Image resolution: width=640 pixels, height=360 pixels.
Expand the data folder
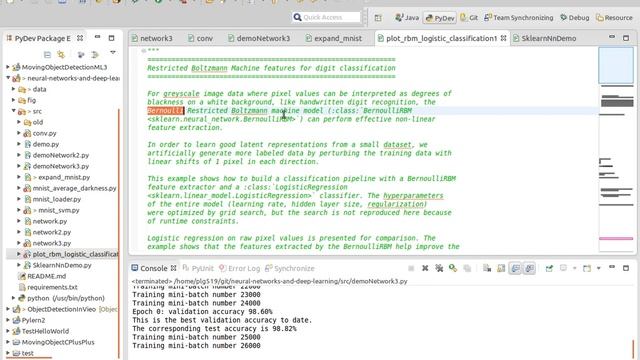coord(13,89)
